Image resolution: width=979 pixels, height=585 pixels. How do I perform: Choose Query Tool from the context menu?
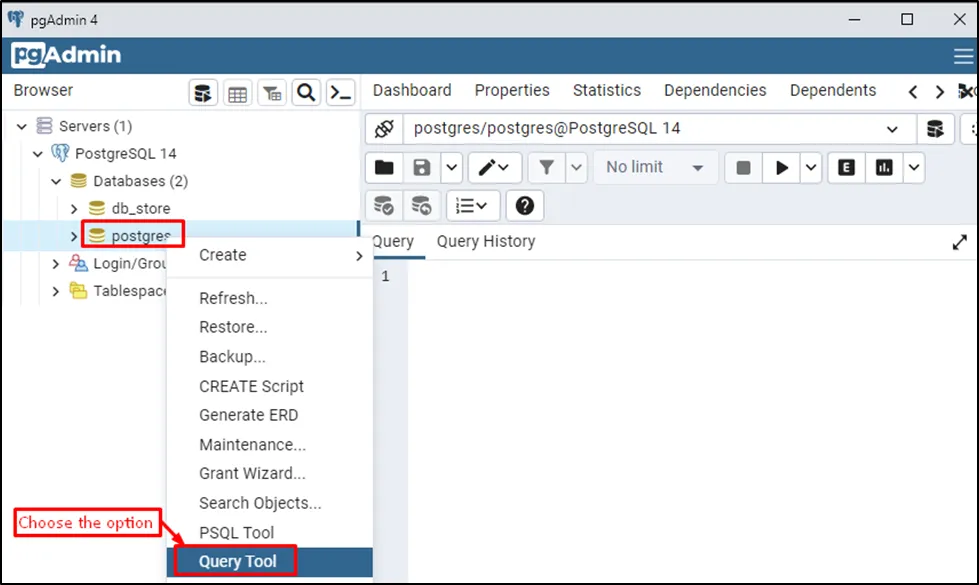point(238,562)
